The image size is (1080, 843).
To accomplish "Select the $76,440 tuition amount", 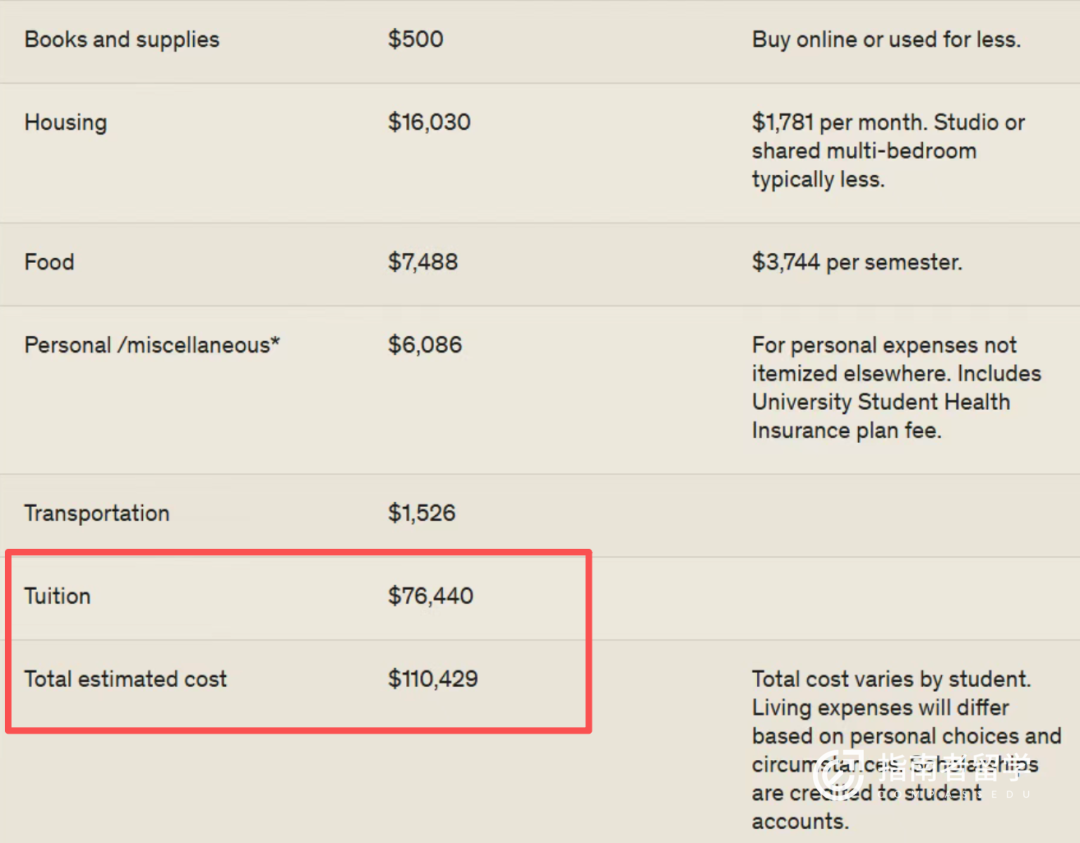I will pos(431,596).
